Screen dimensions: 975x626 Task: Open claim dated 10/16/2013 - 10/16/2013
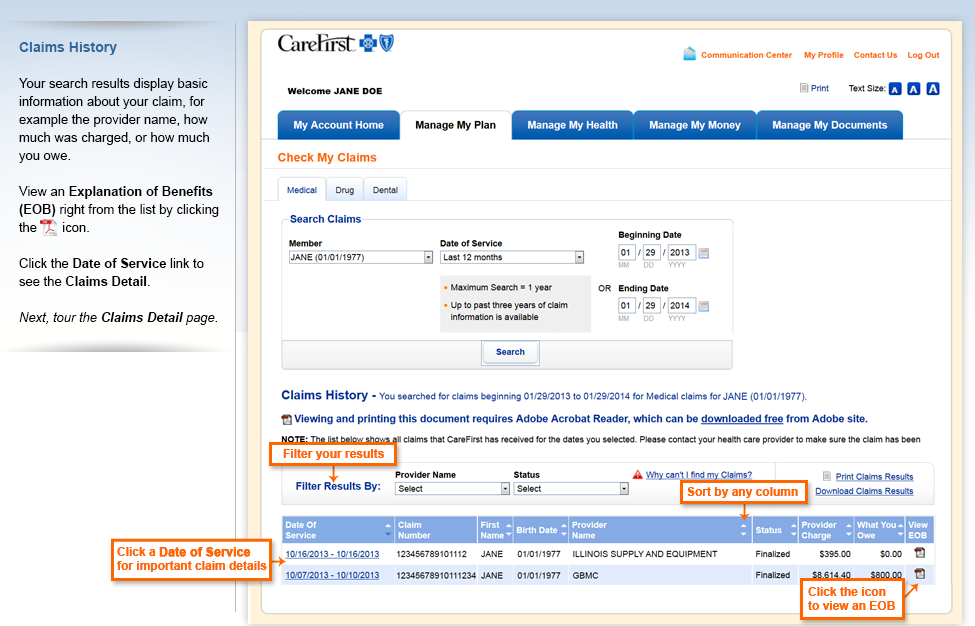point(332,554)
